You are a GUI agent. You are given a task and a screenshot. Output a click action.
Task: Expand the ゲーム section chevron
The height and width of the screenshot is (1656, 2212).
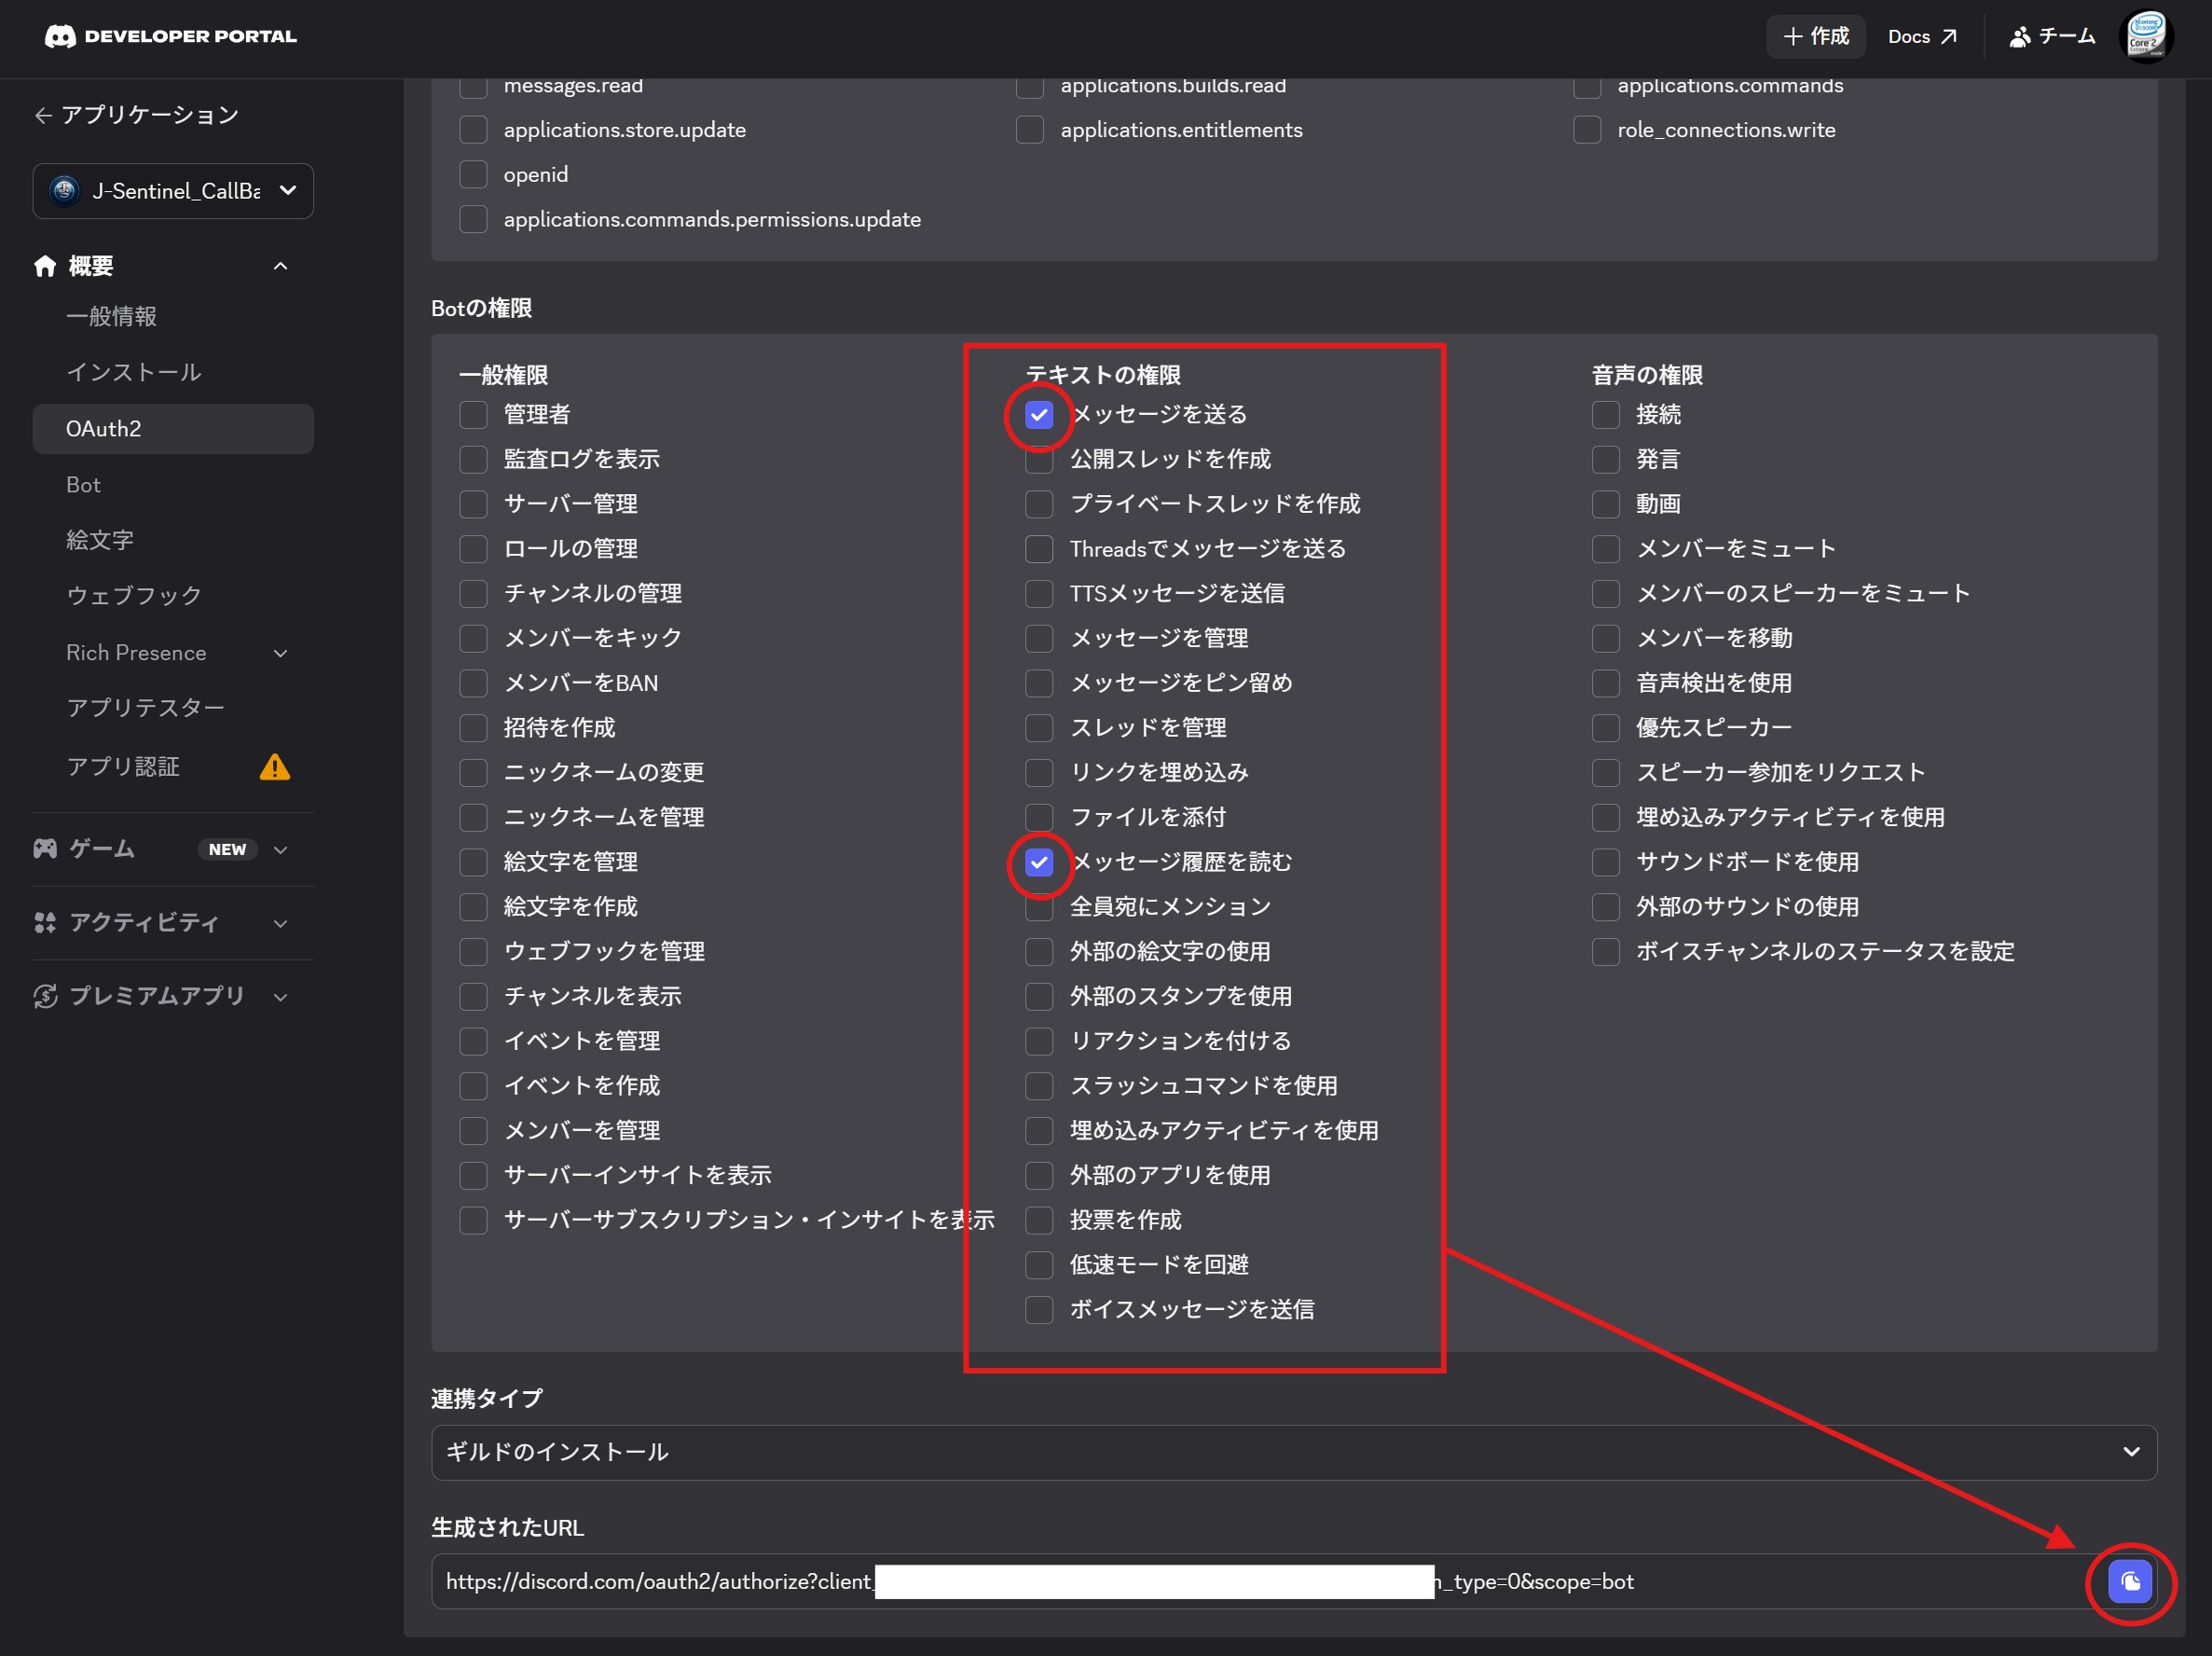pyautogui.click(x=281, y=849)
